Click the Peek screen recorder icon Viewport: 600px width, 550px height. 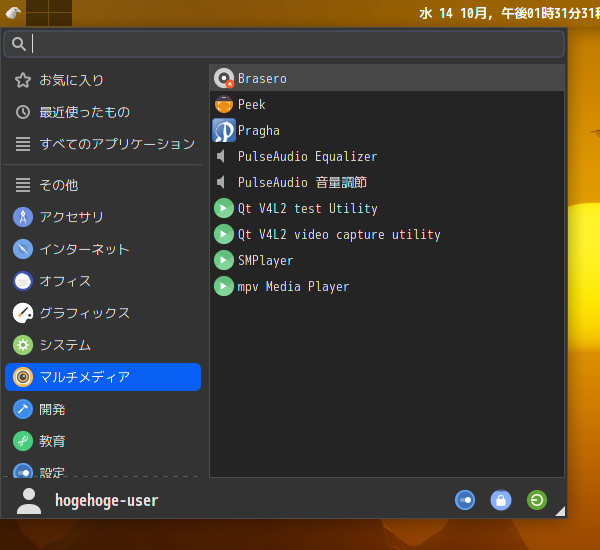click(224, 104)
